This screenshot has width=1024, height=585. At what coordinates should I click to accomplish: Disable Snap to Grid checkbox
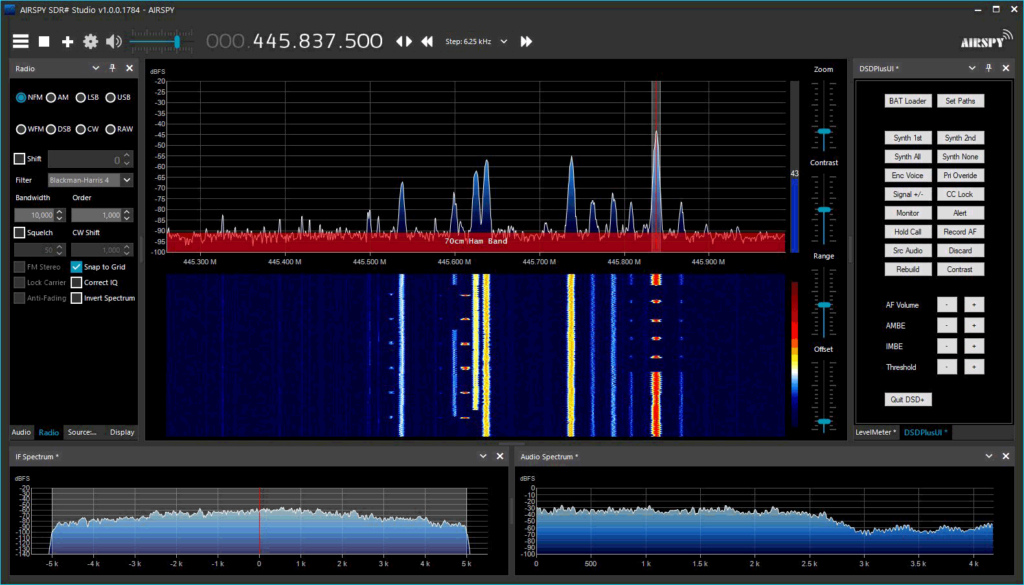click(x=76, y=266)
